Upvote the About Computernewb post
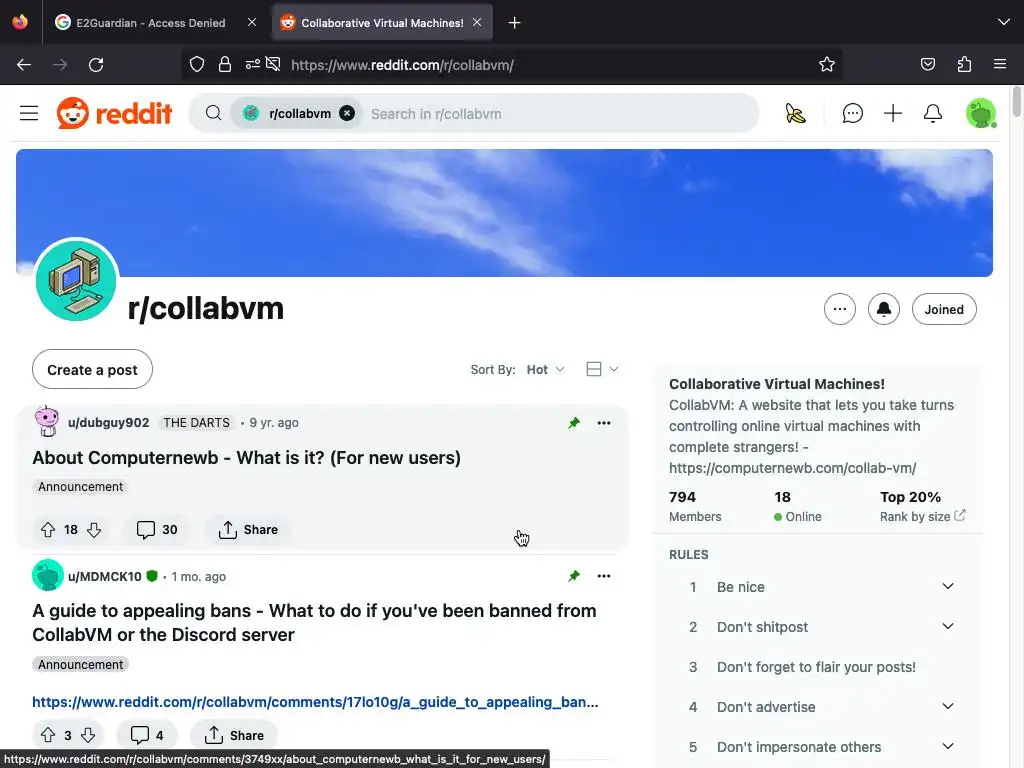This screenshot has height=768, width=1024. click(x=48, y=530)
